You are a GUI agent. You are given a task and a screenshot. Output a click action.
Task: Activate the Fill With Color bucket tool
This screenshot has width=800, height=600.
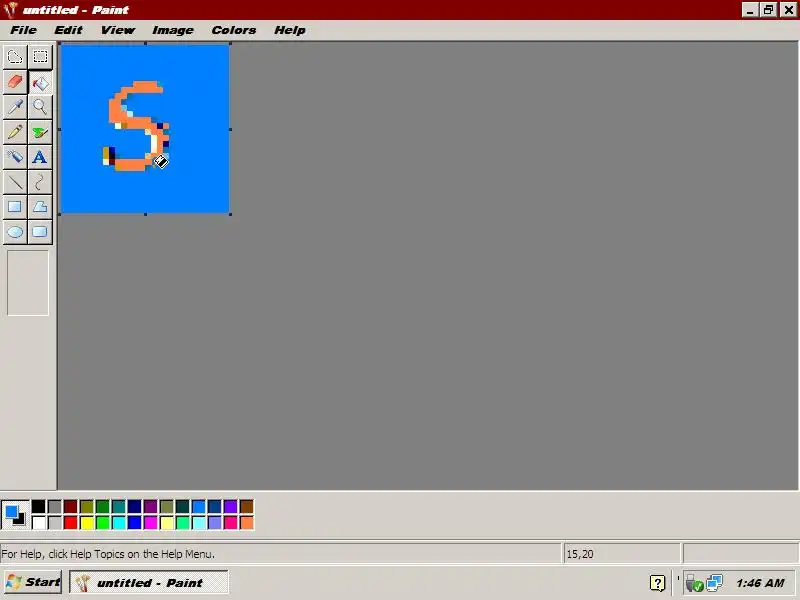click(40, 82)
